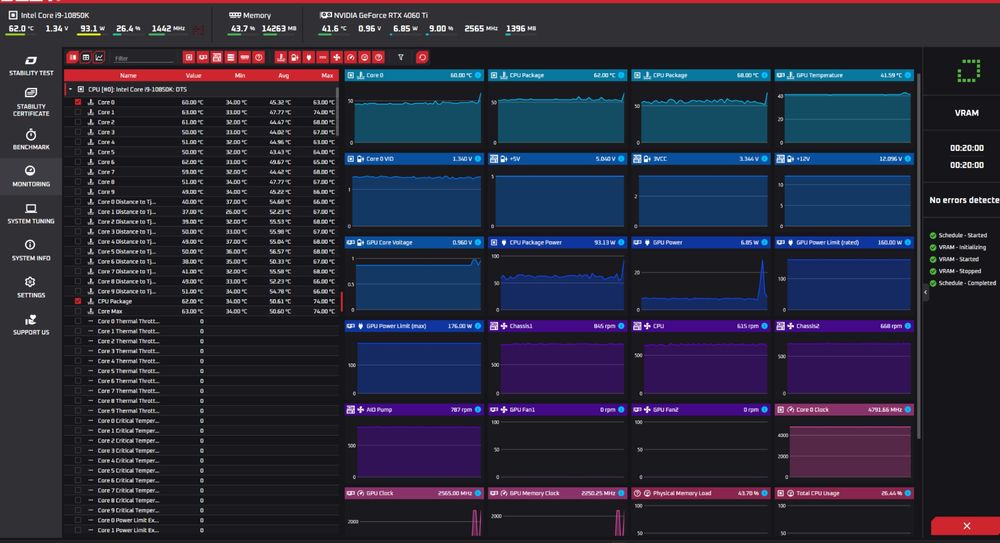
Task: Click the 'Schedule - Started' log entry
Action: pos(962,235)
